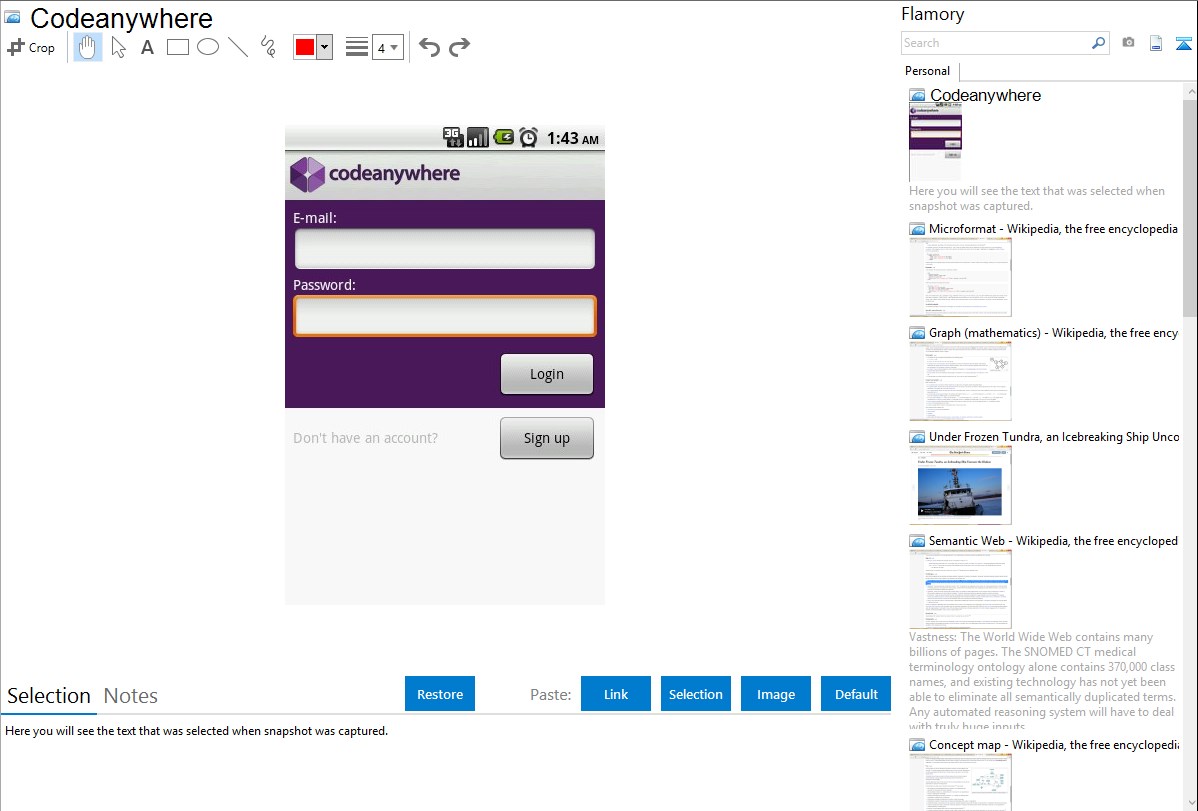Click the Paste Selection button
The height and width of the screenshot is (811, 1198).
695,694
